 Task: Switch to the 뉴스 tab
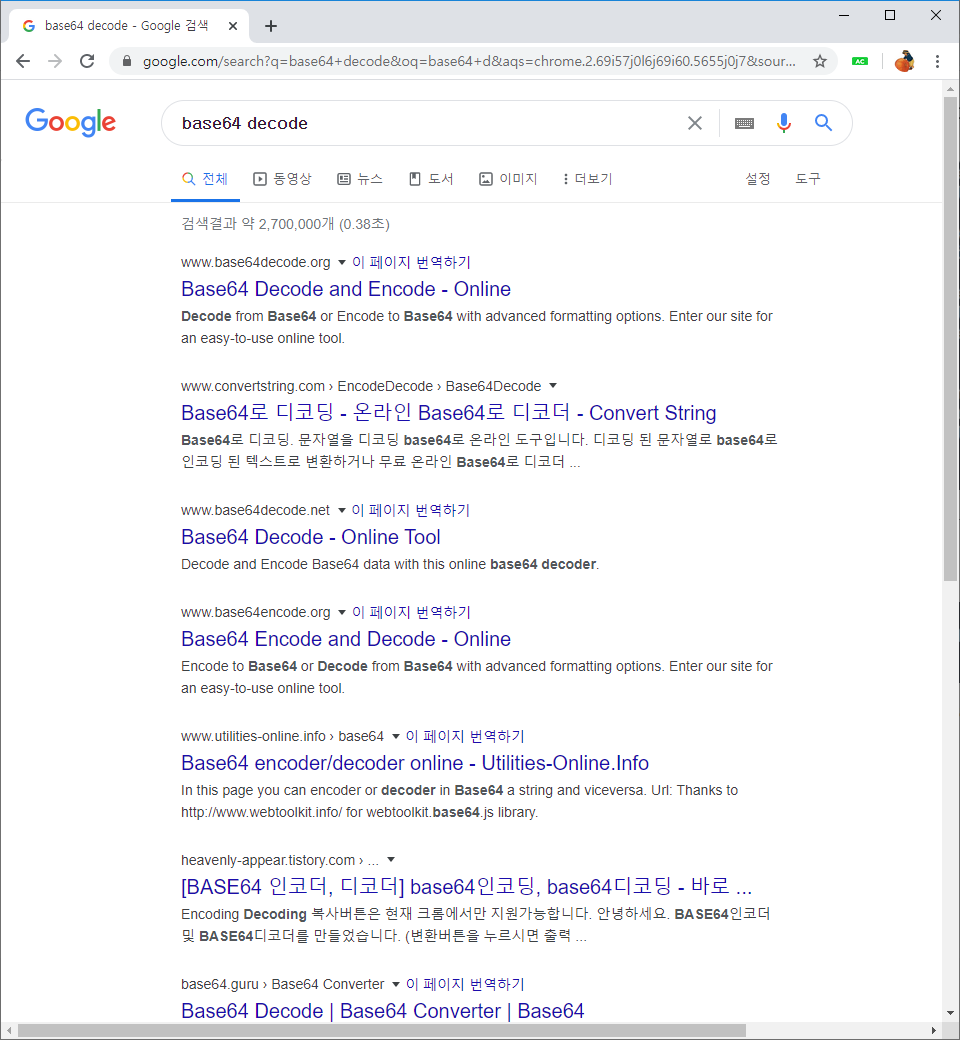coord(360,179)
